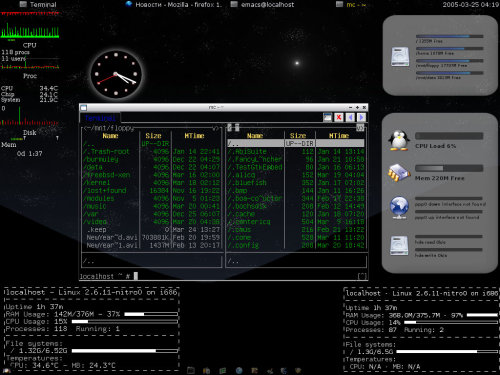Sort right panel by Name header

click(255, 136)
